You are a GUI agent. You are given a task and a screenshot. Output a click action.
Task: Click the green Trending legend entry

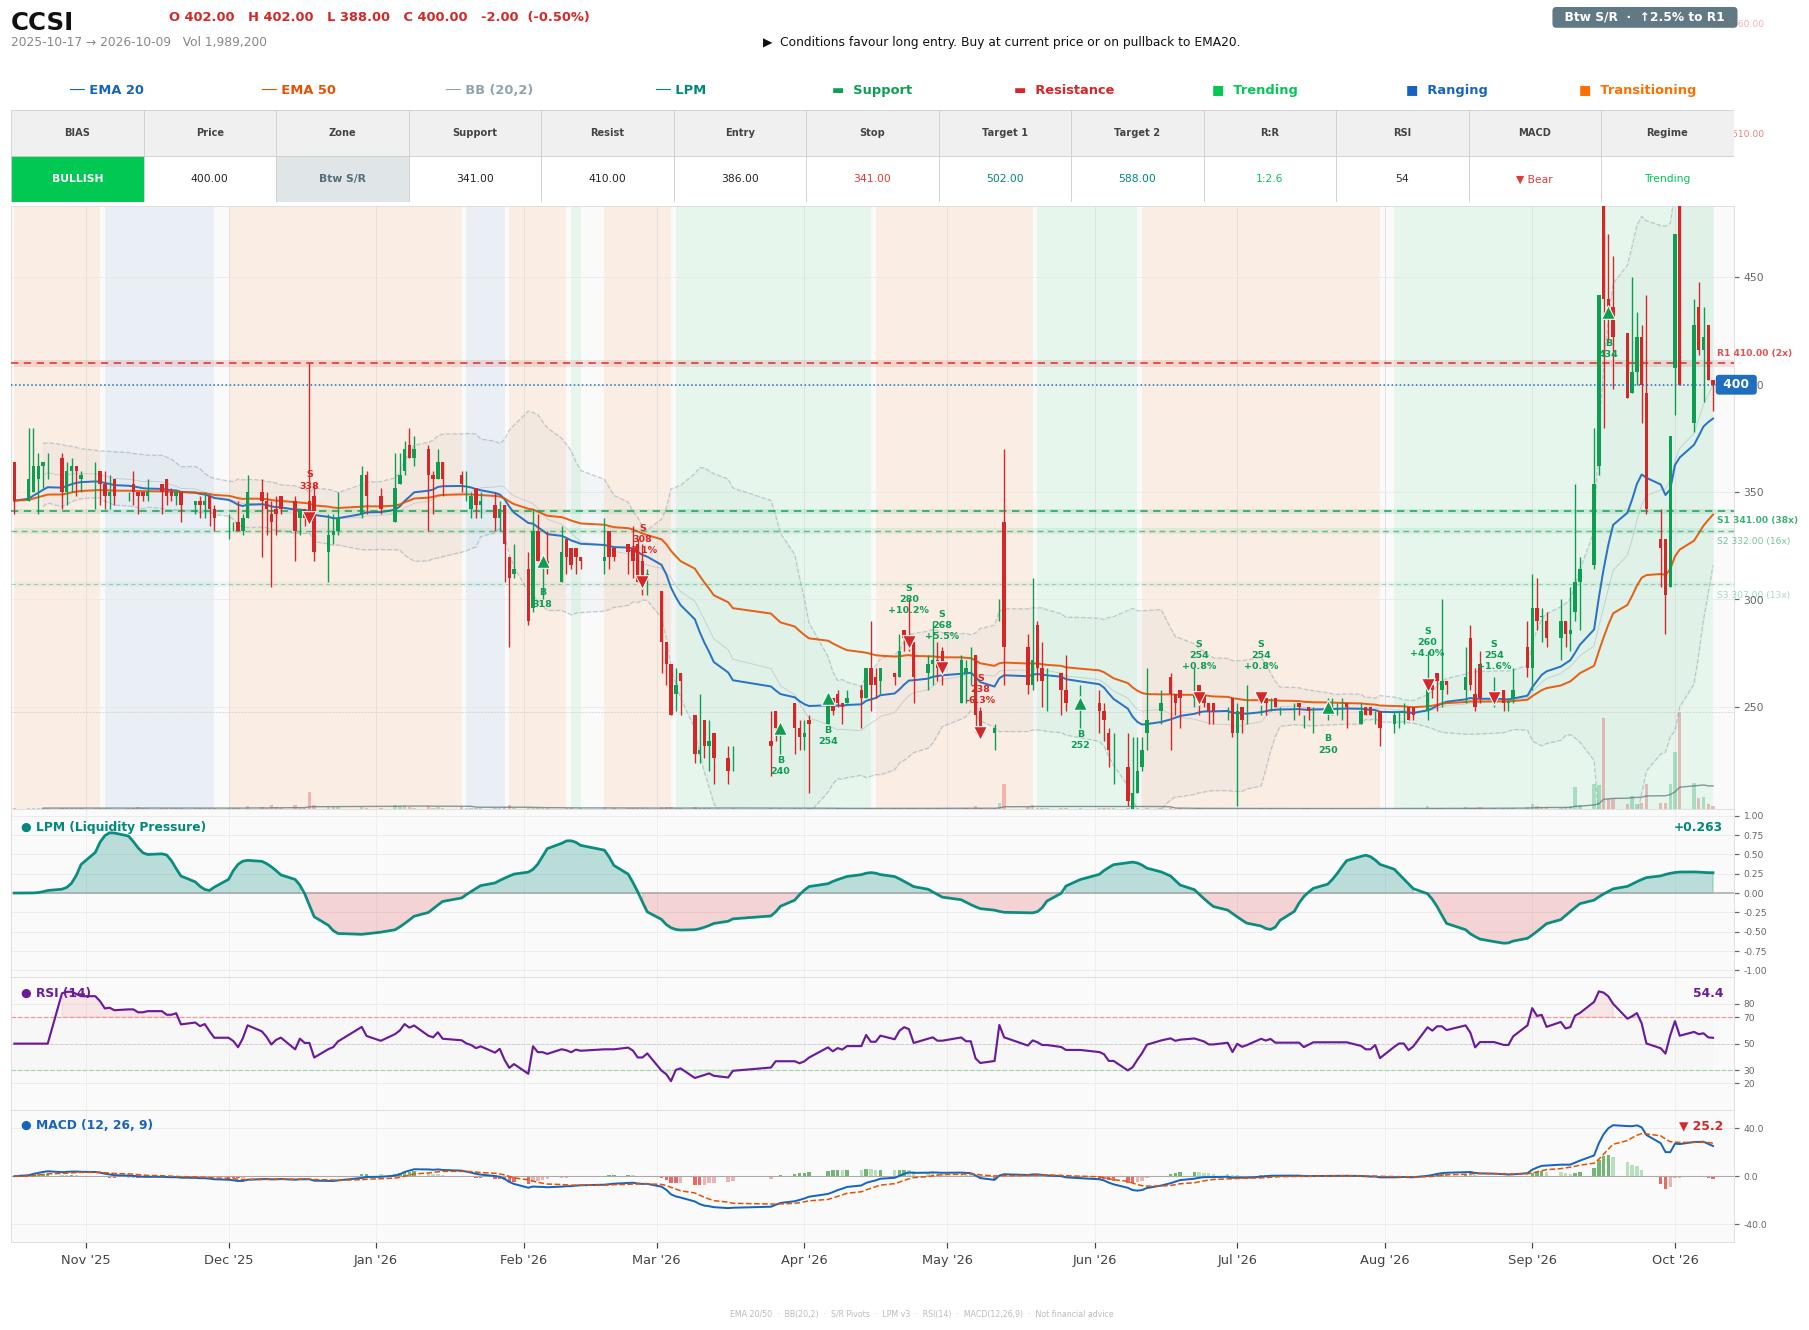(x=1255, y=90)
